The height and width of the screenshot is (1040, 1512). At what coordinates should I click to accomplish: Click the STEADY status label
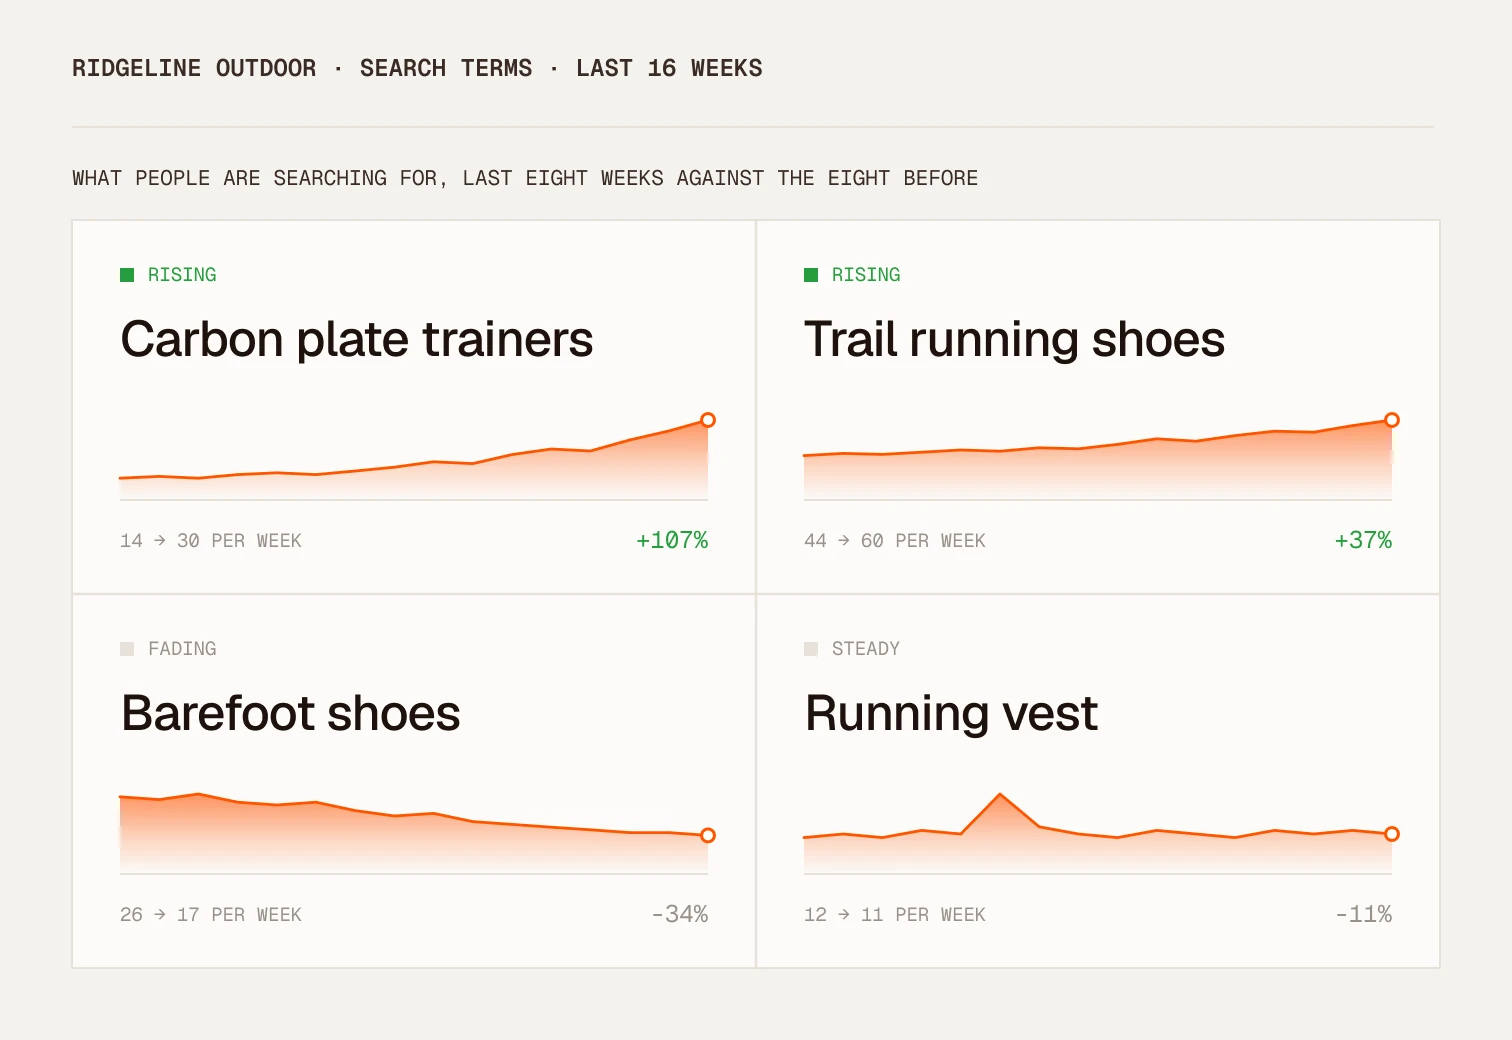866,649
